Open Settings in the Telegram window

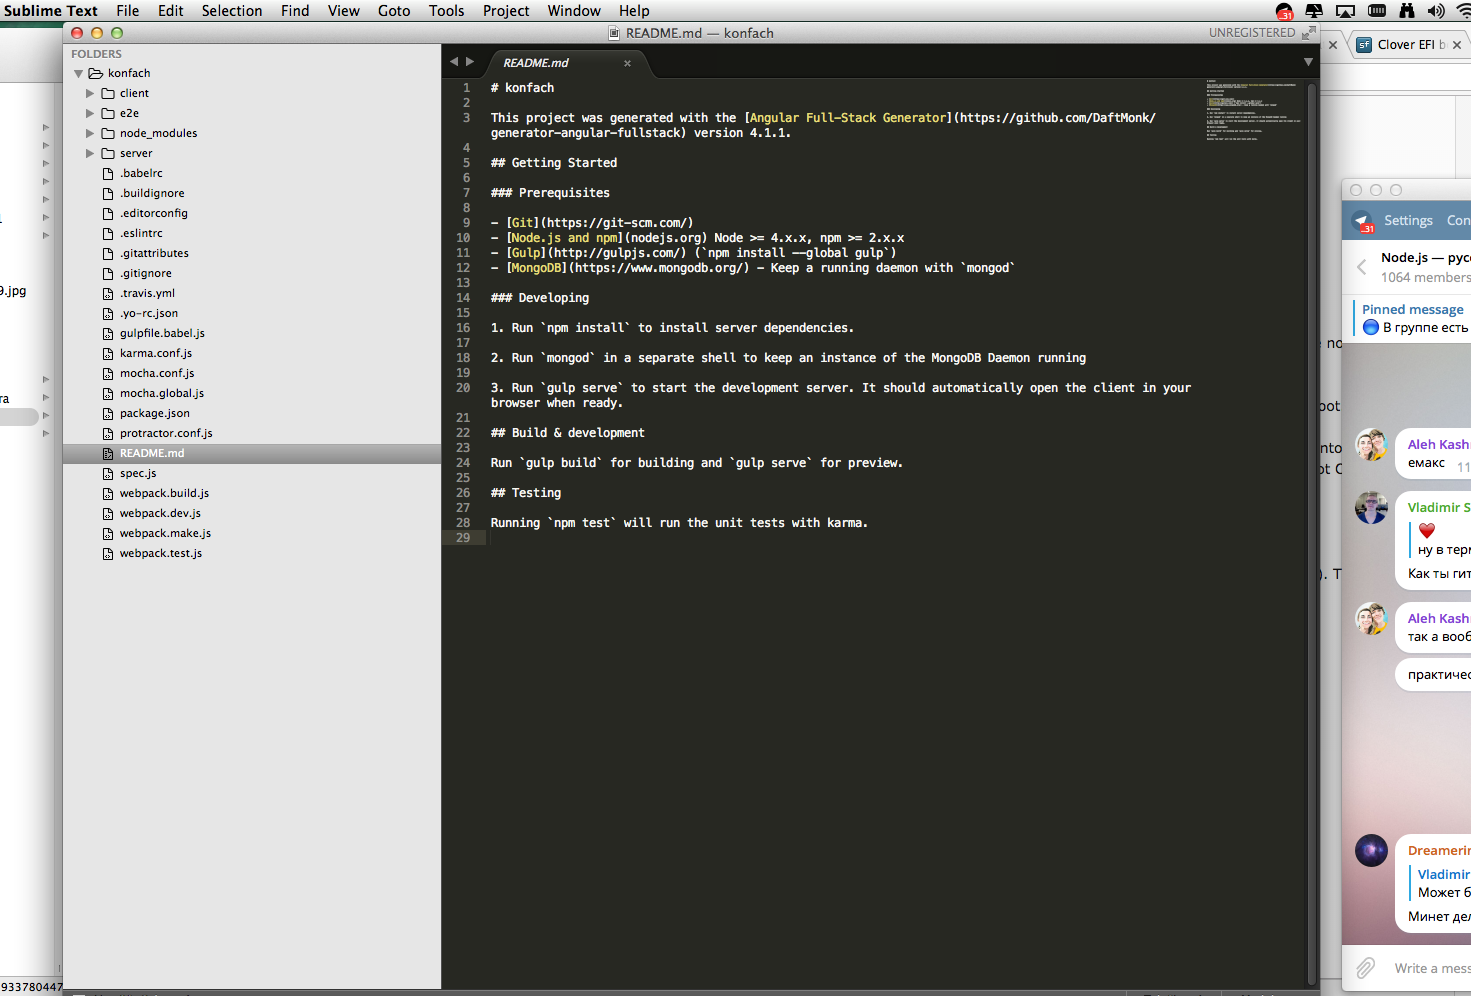point(1408,221)
